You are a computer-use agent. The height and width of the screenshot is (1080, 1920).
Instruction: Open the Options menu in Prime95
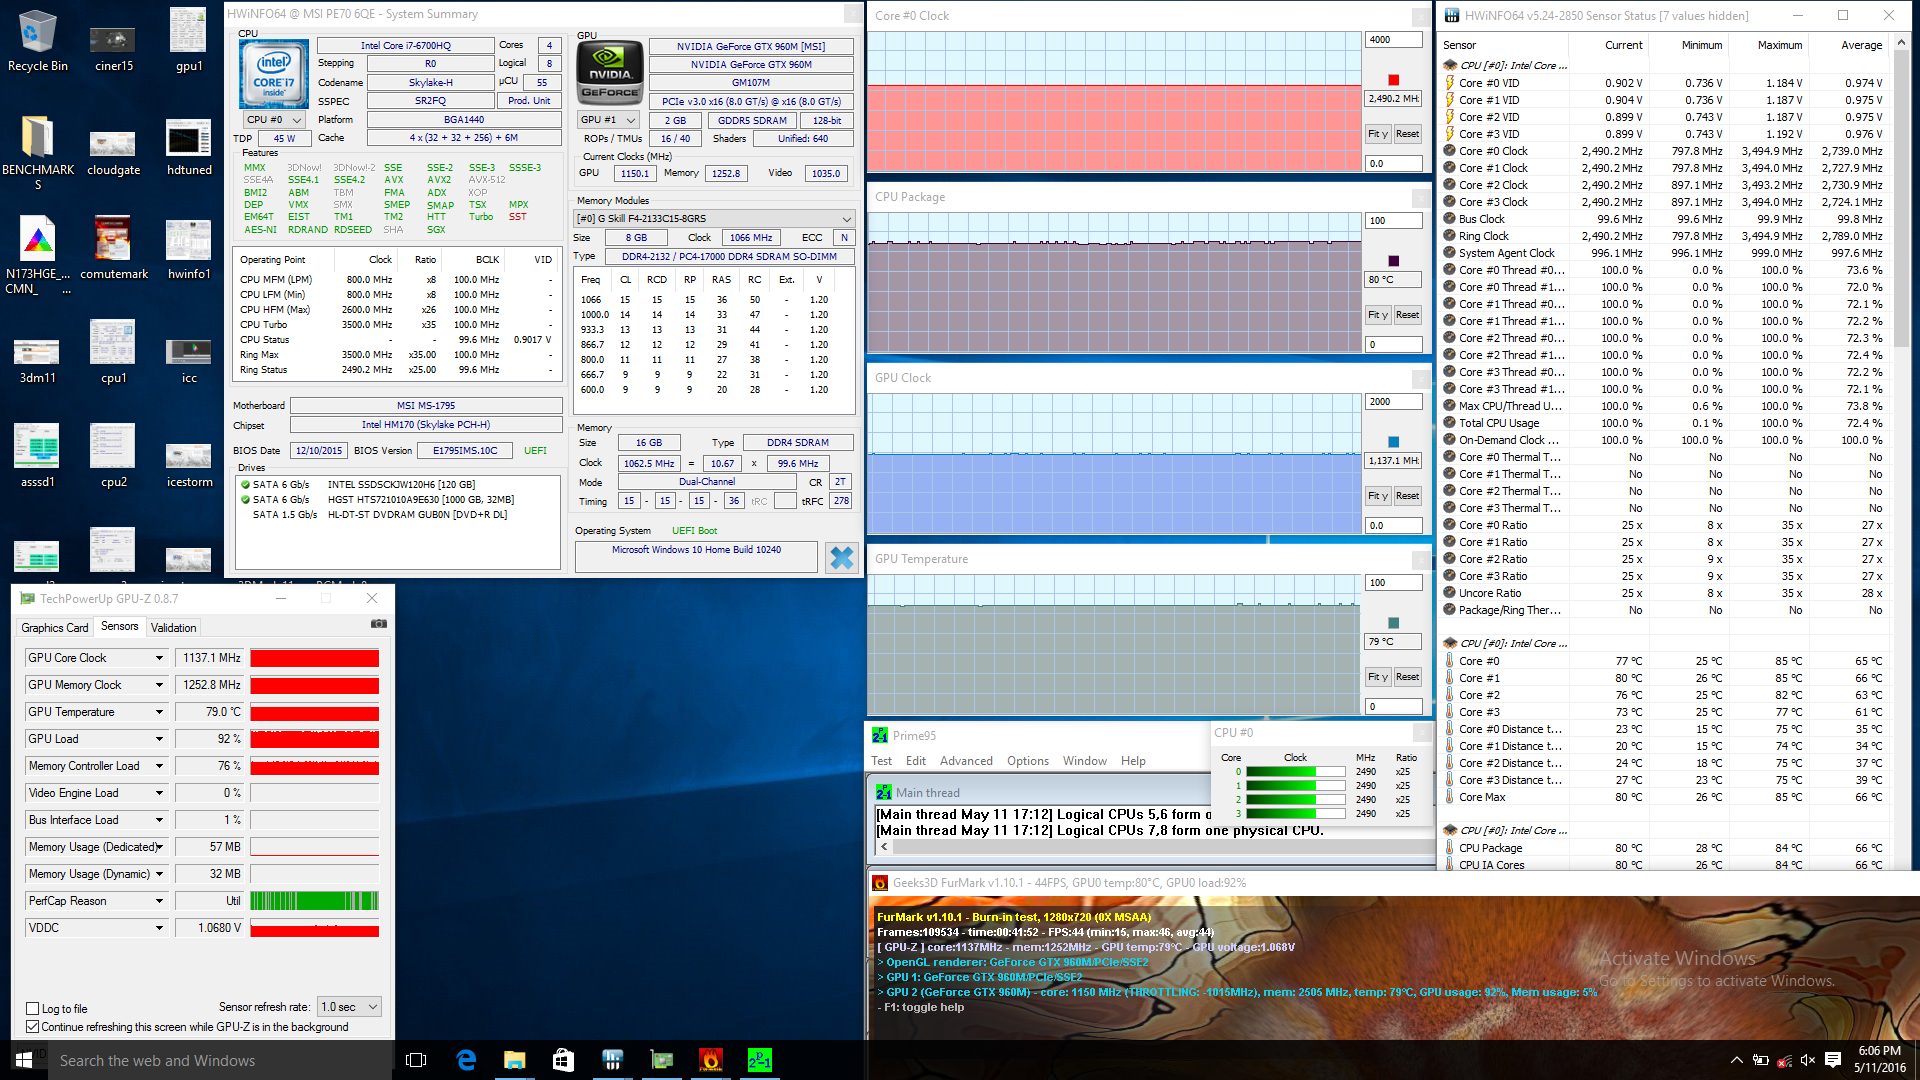1028,761
